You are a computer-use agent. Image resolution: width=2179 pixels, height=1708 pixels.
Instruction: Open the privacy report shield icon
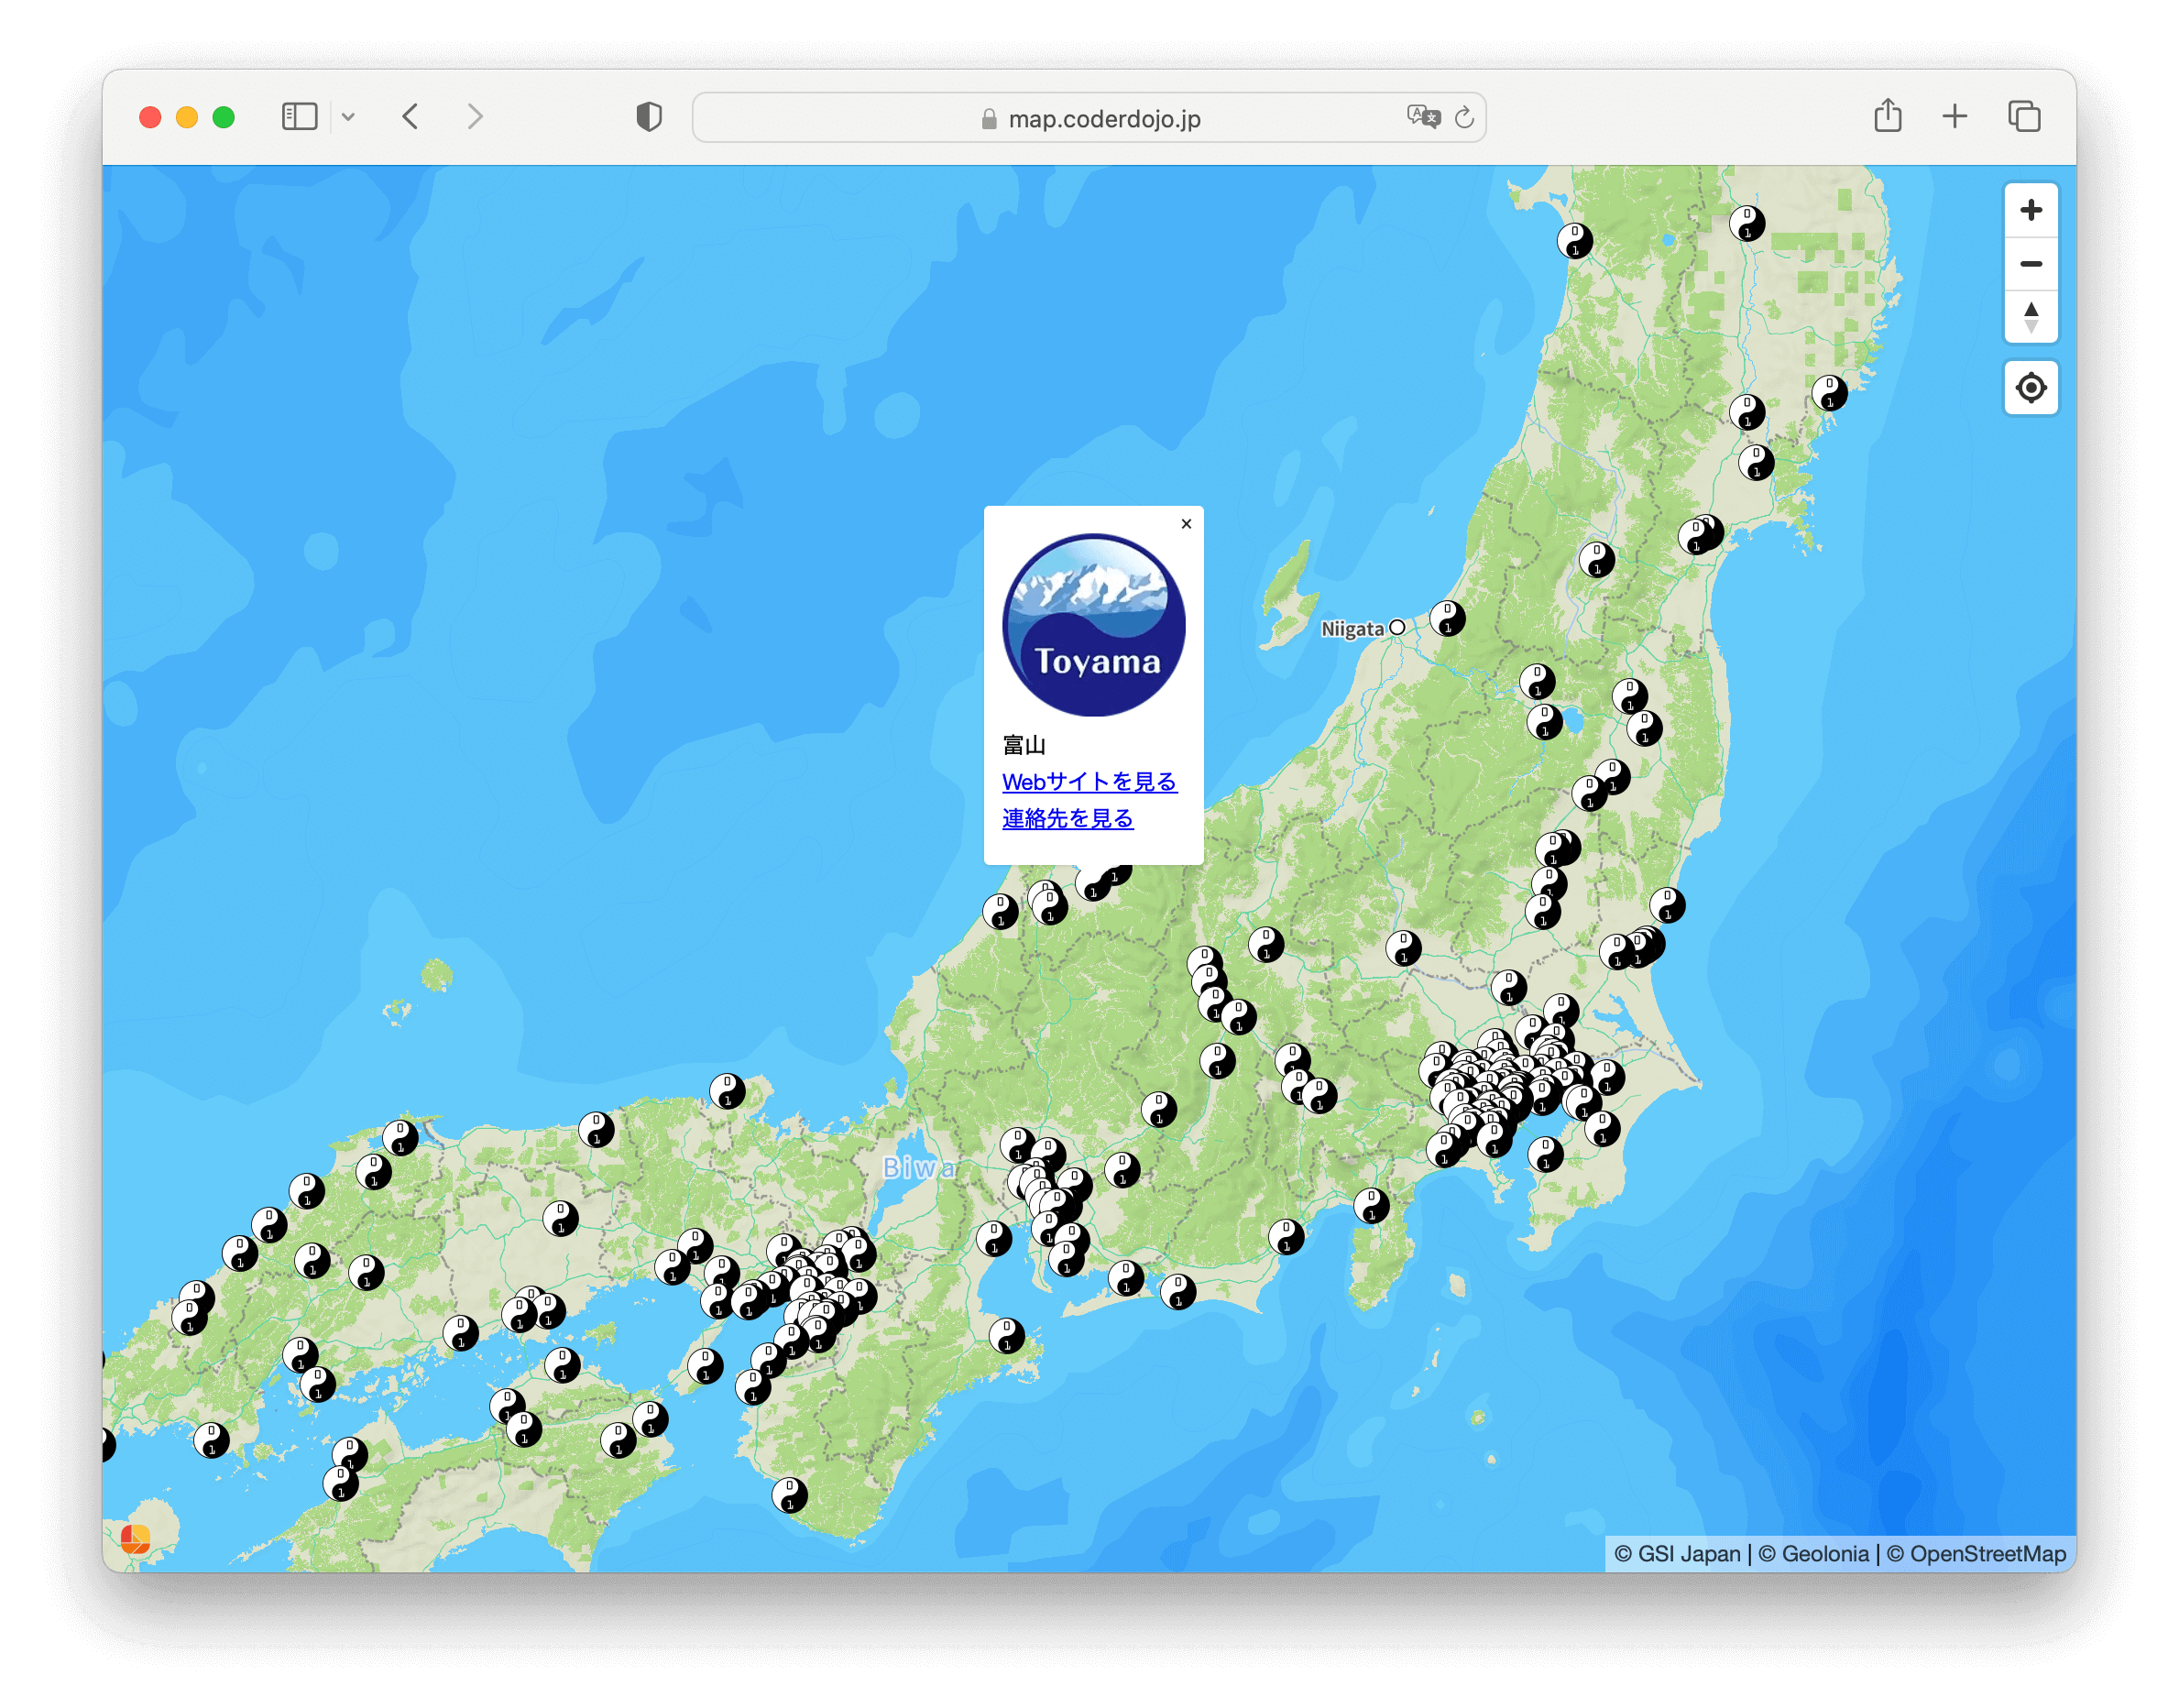649,117
